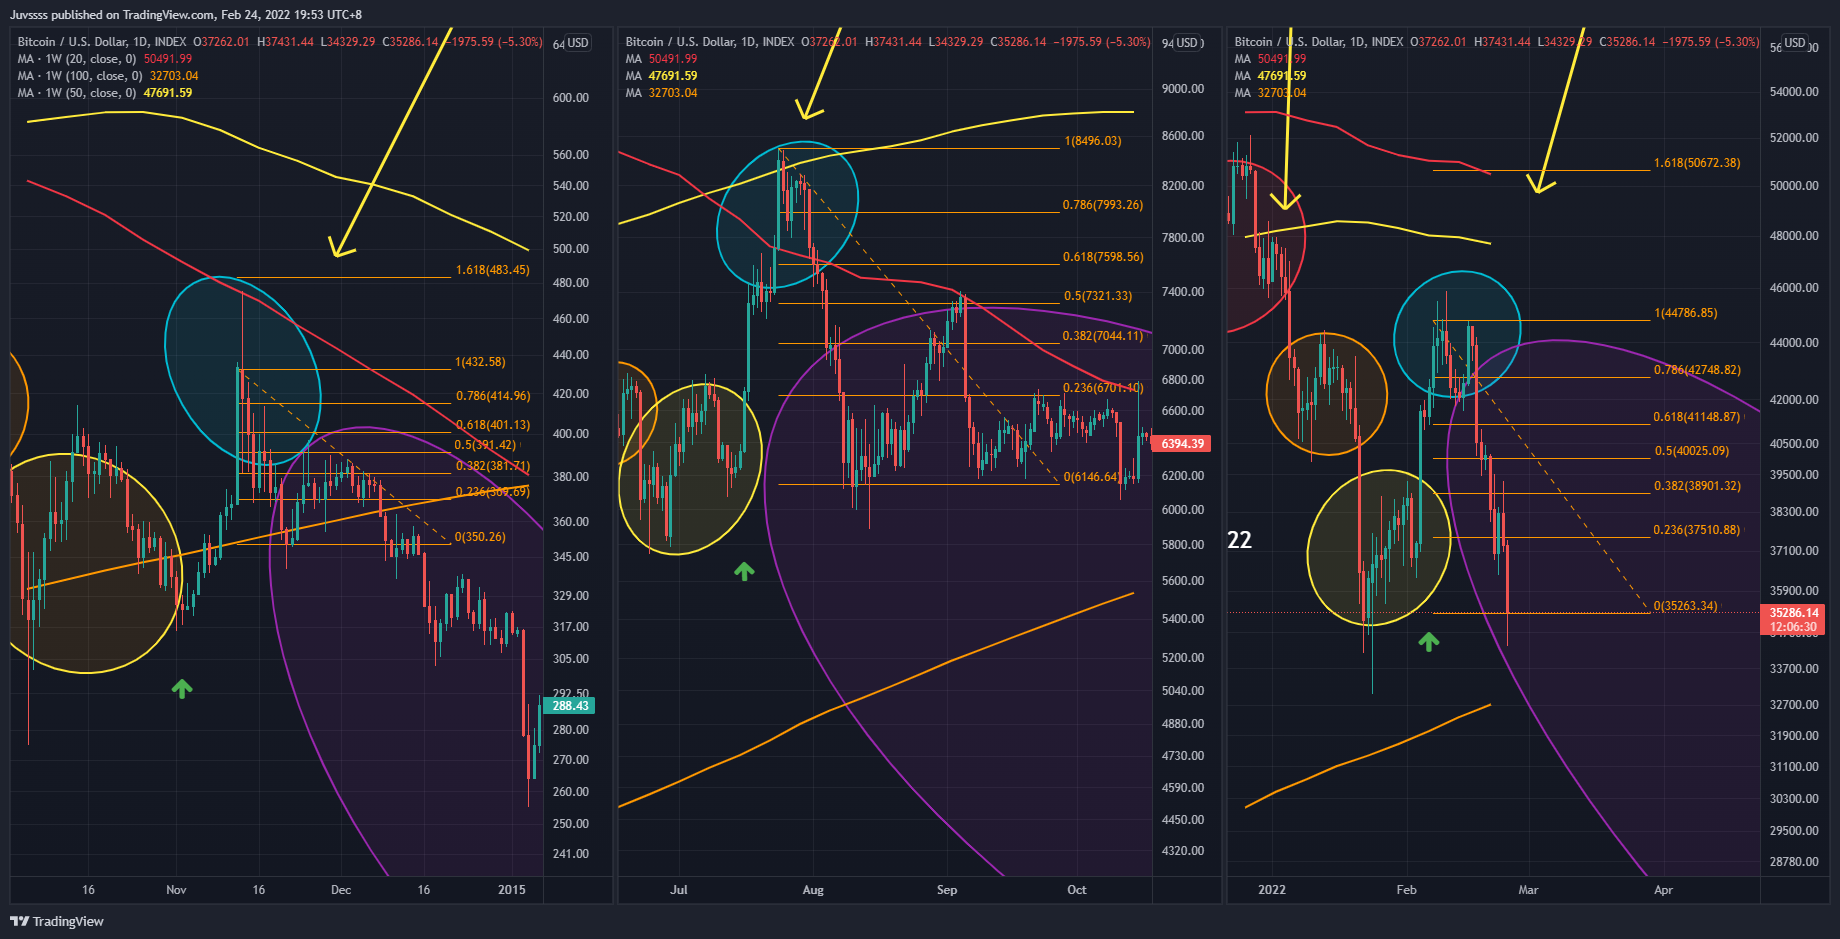1840x939 pixels.
Task: Click the green up arrow in the middle chart
Action: (x=744, y=571)
